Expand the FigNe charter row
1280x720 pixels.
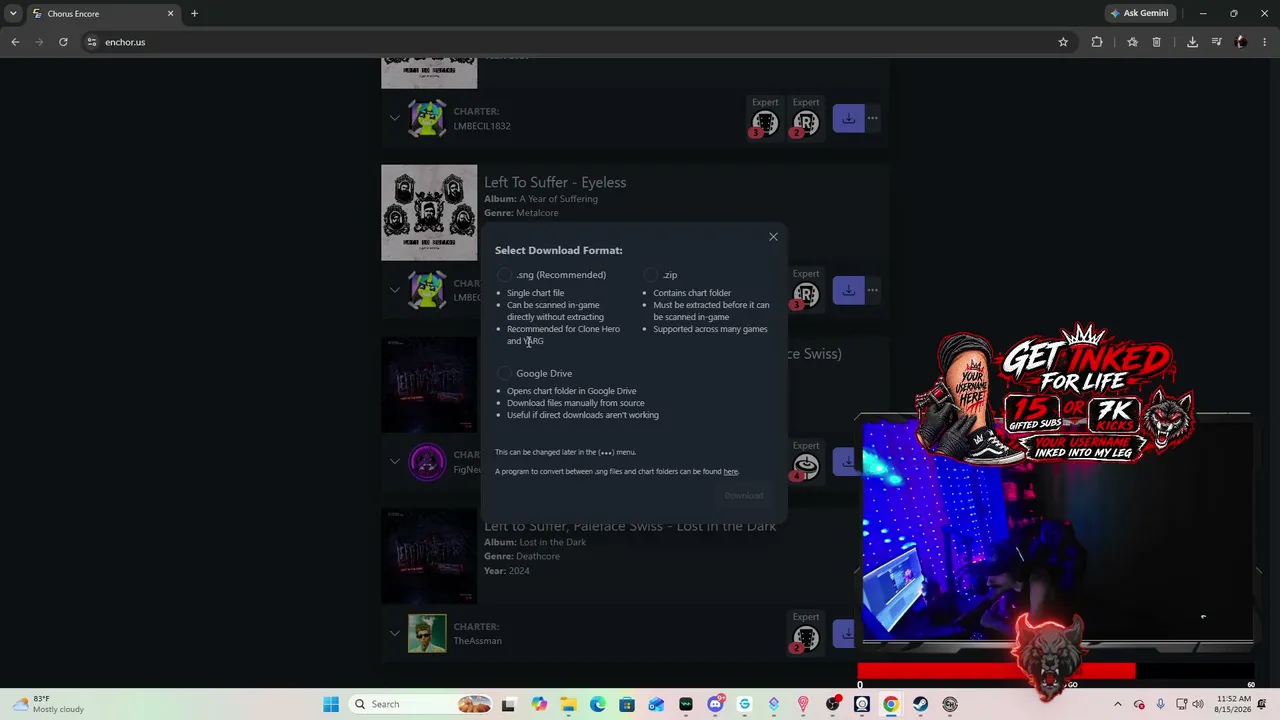395,461
